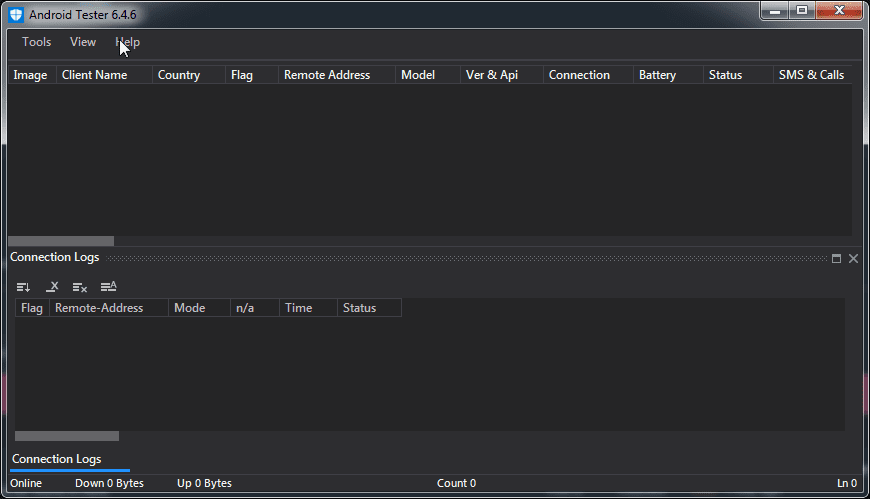The height and width of the screenshot is (499, 870).
Task: Click the Remote Address column header in client list
Action: [327, 75]
